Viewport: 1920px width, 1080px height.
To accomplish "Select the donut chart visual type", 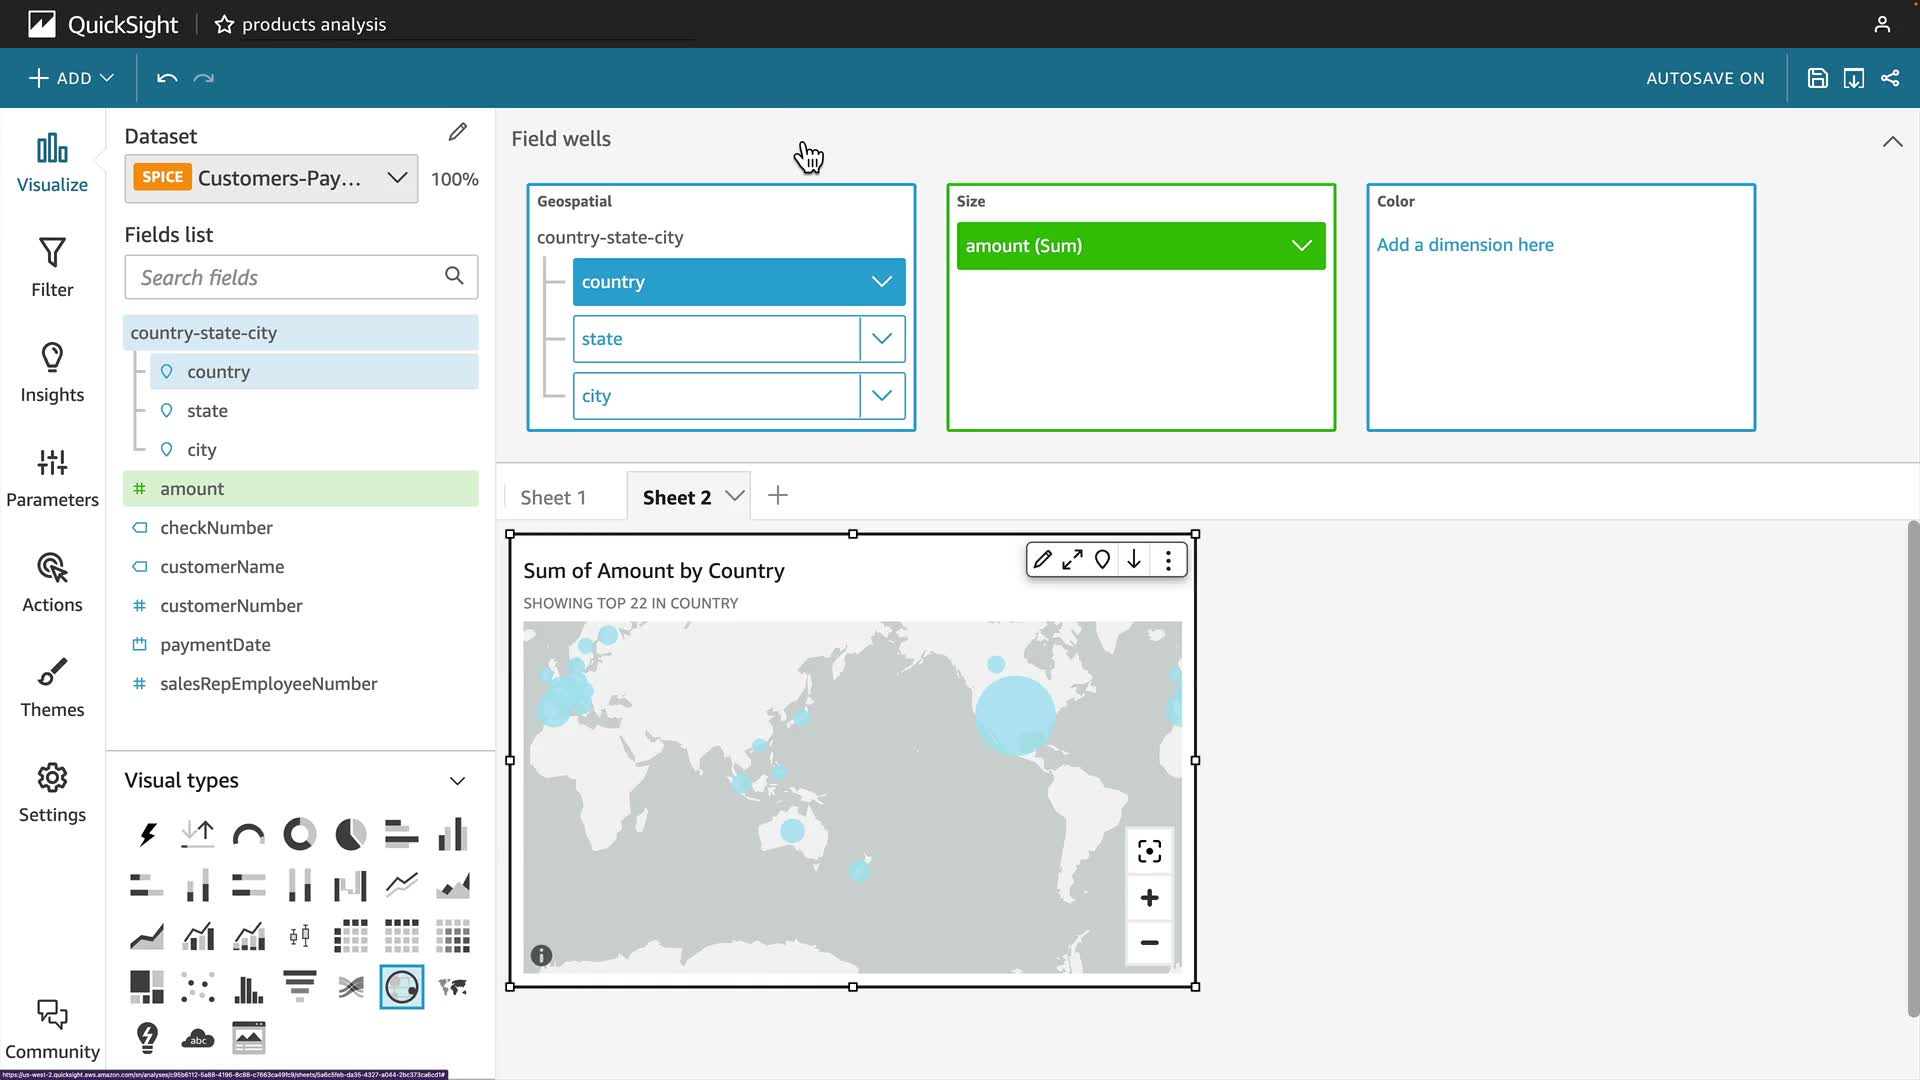I will (x=299, y=834).
